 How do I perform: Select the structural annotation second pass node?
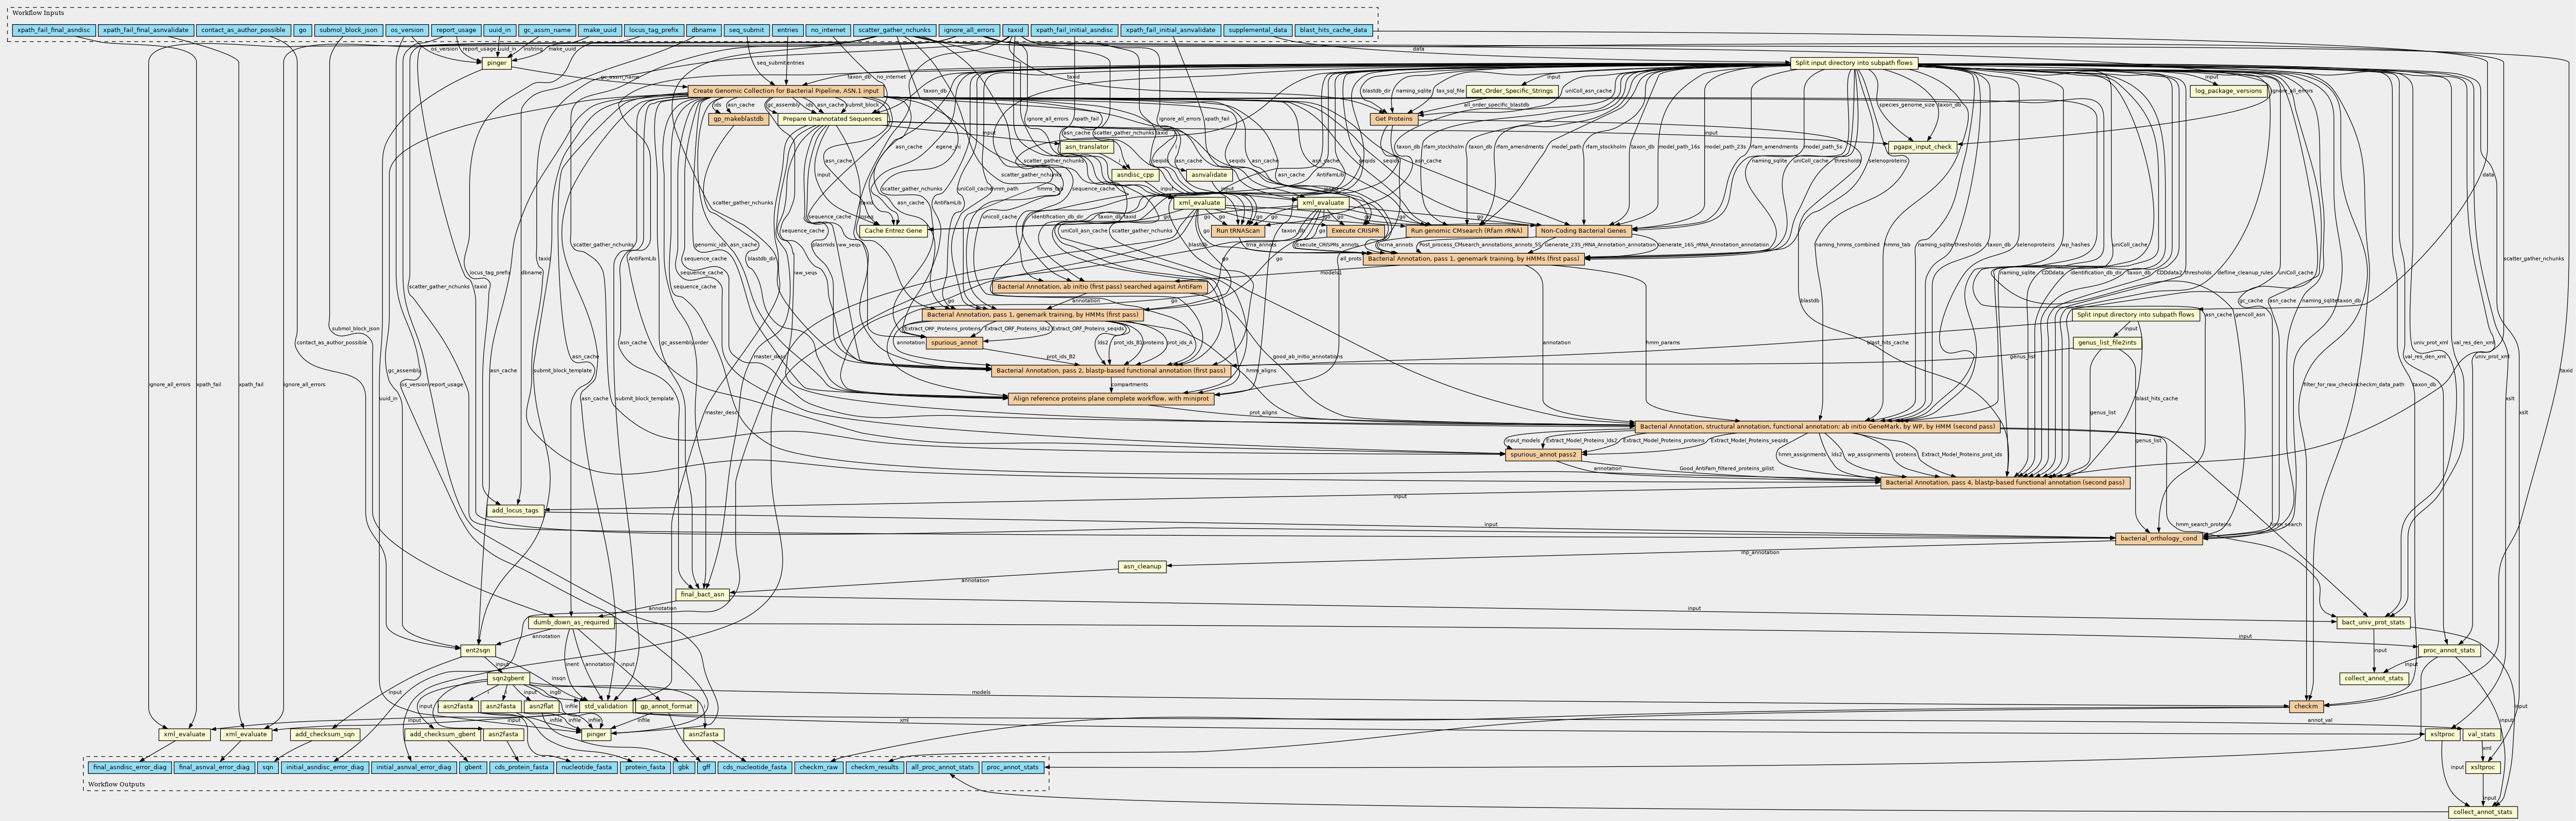pyautogui.click(x=1816, y=427)
